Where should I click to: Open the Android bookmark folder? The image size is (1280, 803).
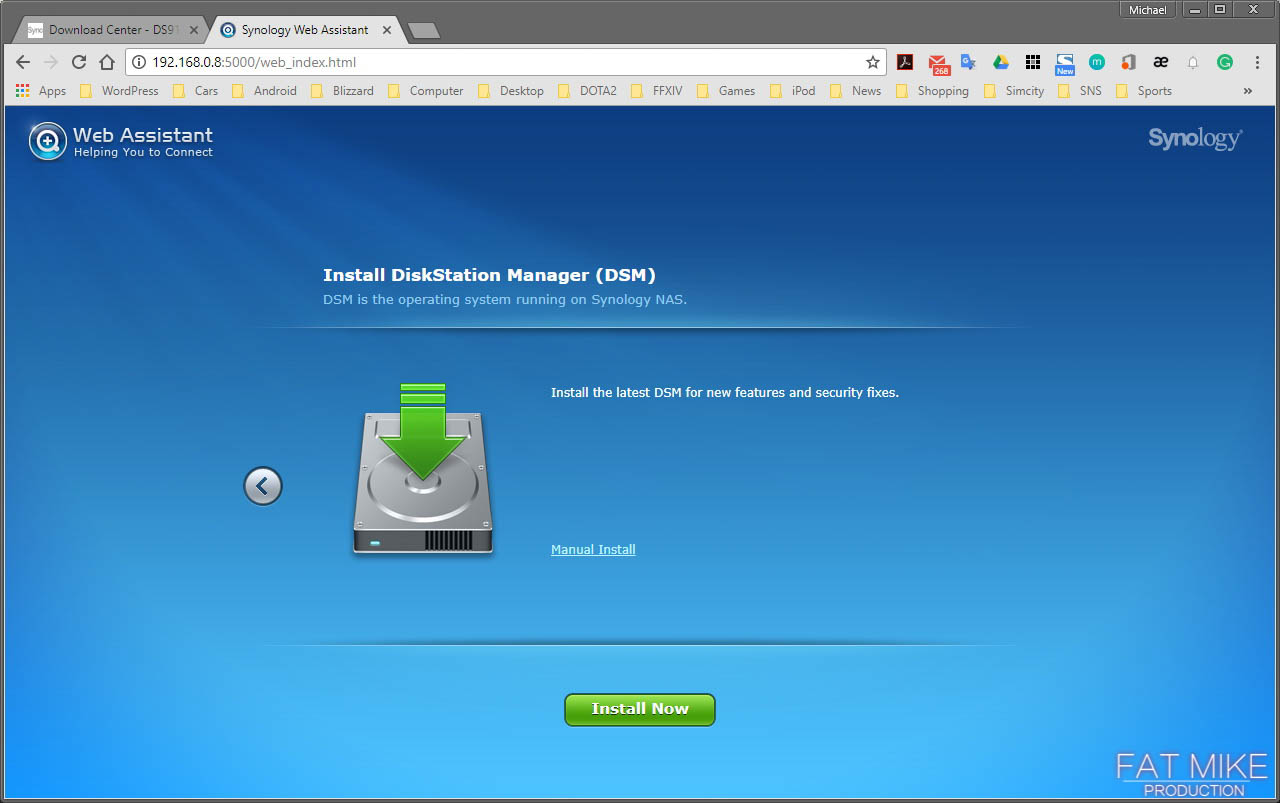point(264,91)
